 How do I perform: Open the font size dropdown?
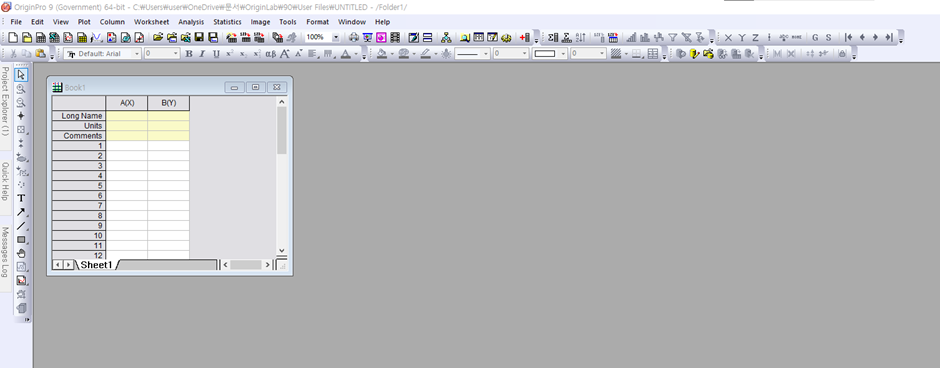point(176,54)
